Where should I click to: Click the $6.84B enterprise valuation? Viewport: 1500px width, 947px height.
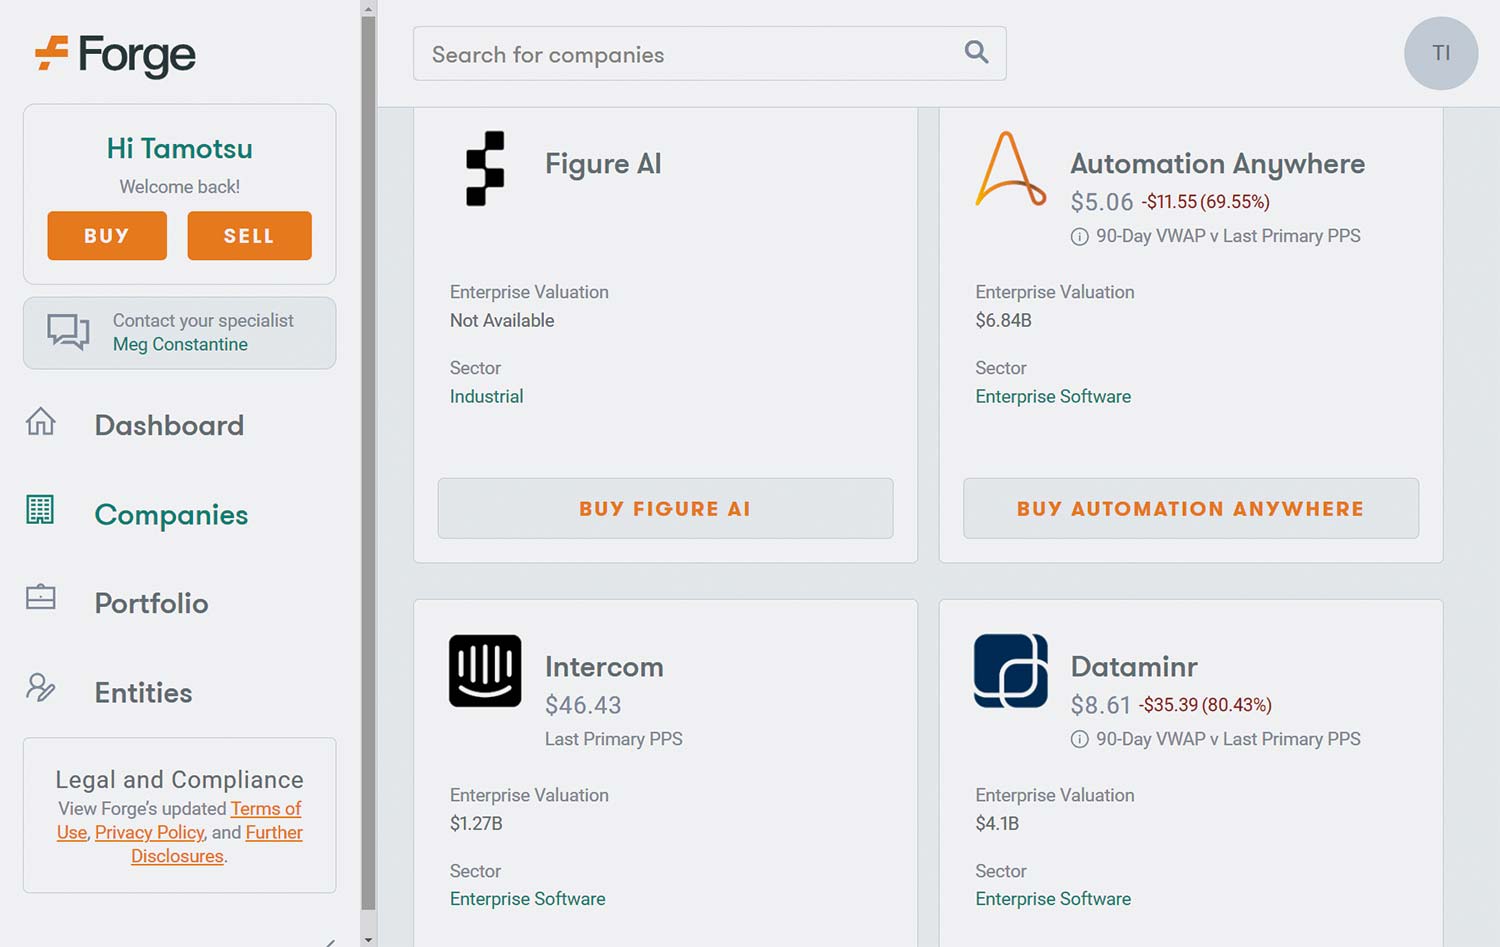pyautogui.click(x=1003, y=320)
